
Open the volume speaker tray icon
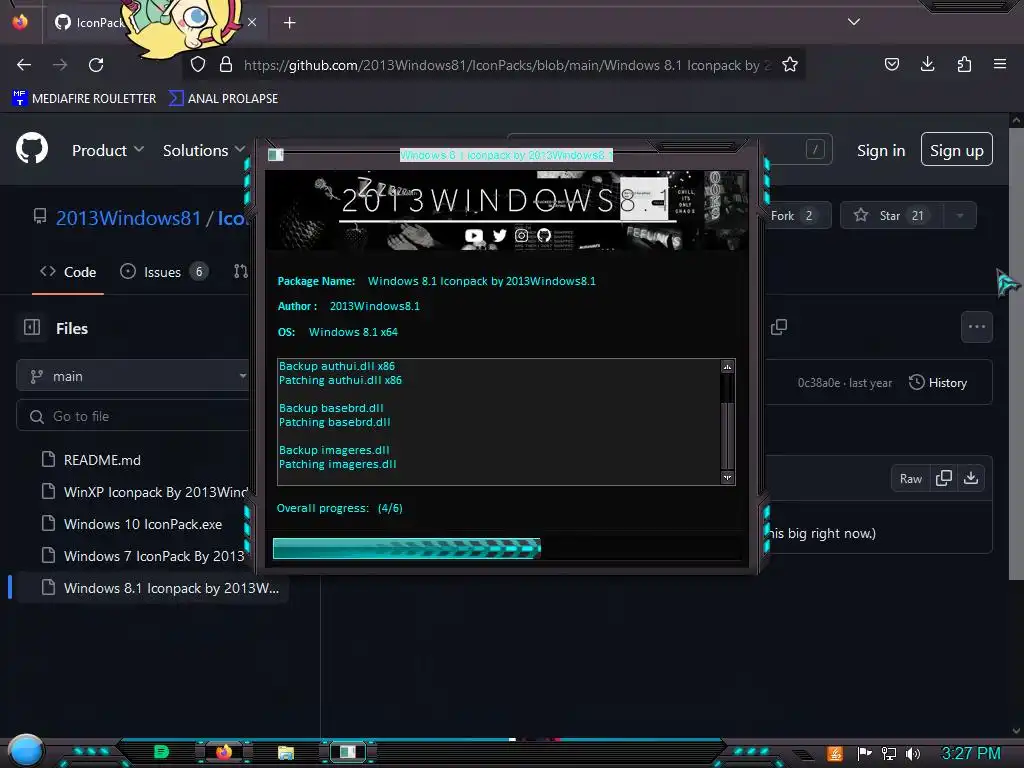tap(912, 754)
